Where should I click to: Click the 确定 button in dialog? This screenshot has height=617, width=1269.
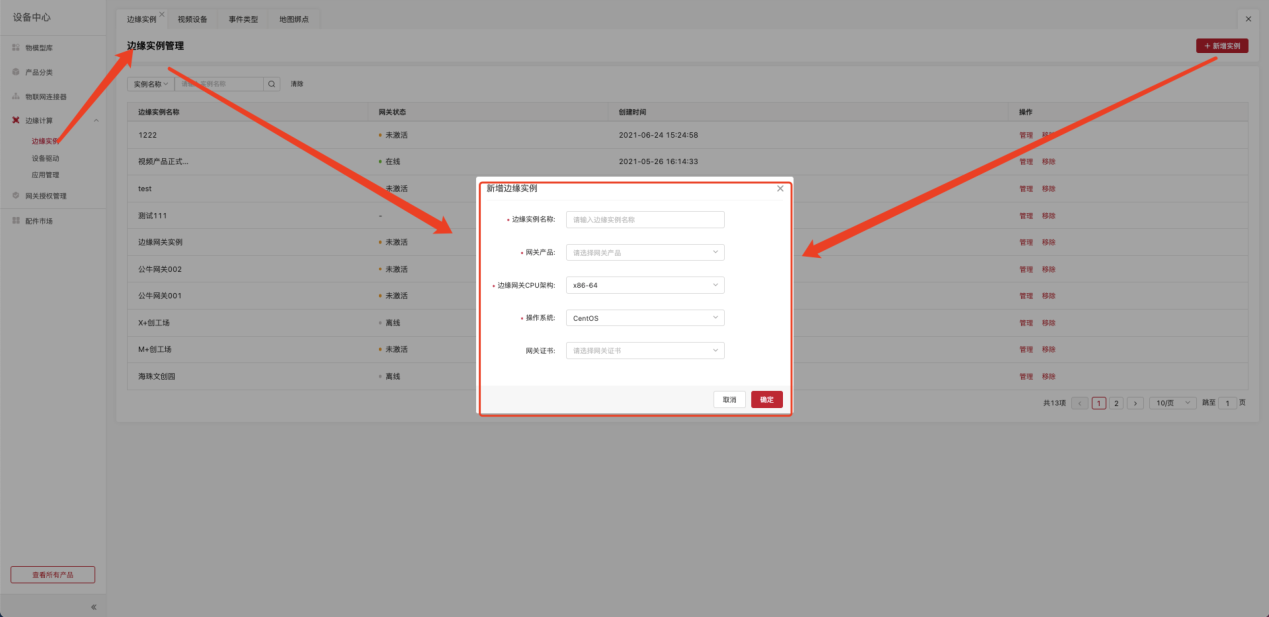click(x=766, y=399)
